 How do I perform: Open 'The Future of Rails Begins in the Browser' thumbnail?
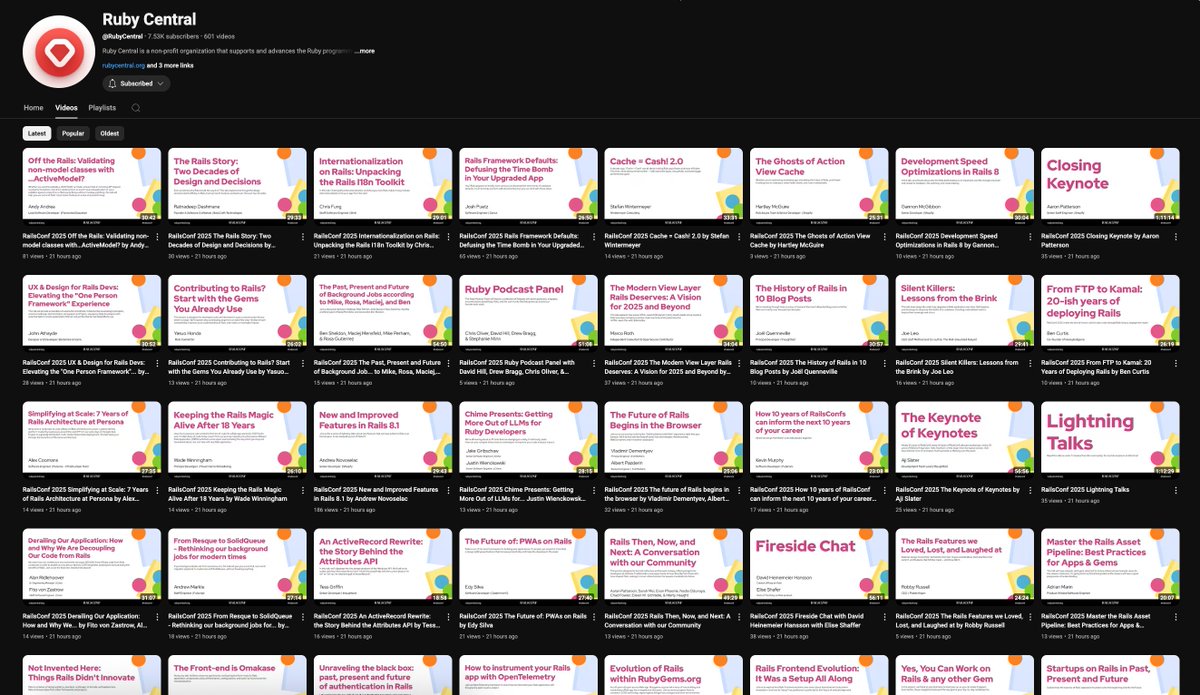coord(673,439)
